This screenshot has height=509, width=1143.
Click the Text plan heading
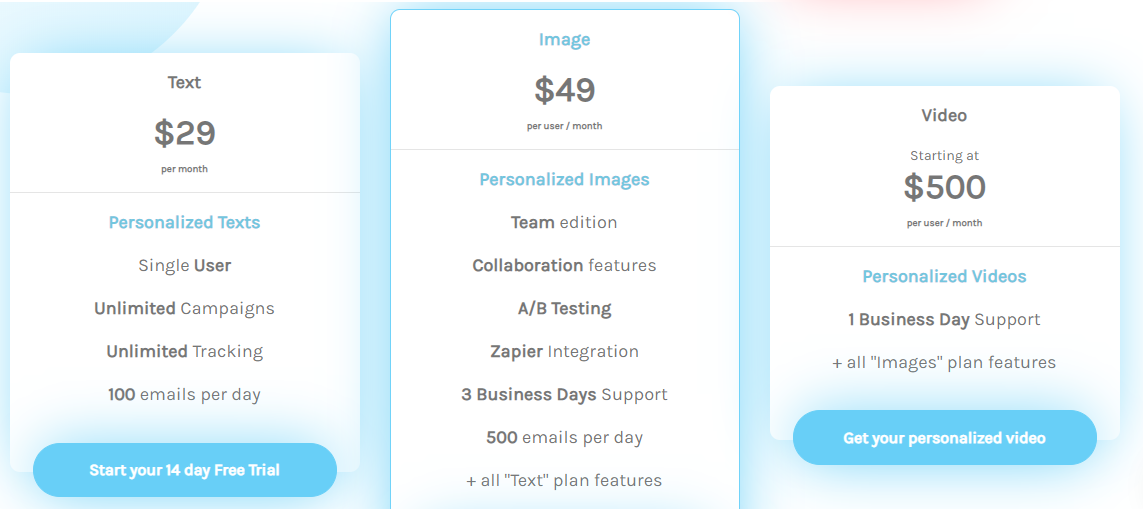(x=184, y=83)
